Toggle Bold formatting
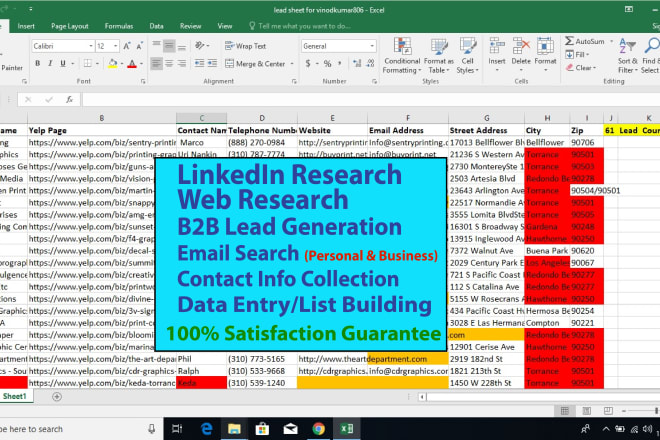The image size is (660, 440). (x=38, y=64)
